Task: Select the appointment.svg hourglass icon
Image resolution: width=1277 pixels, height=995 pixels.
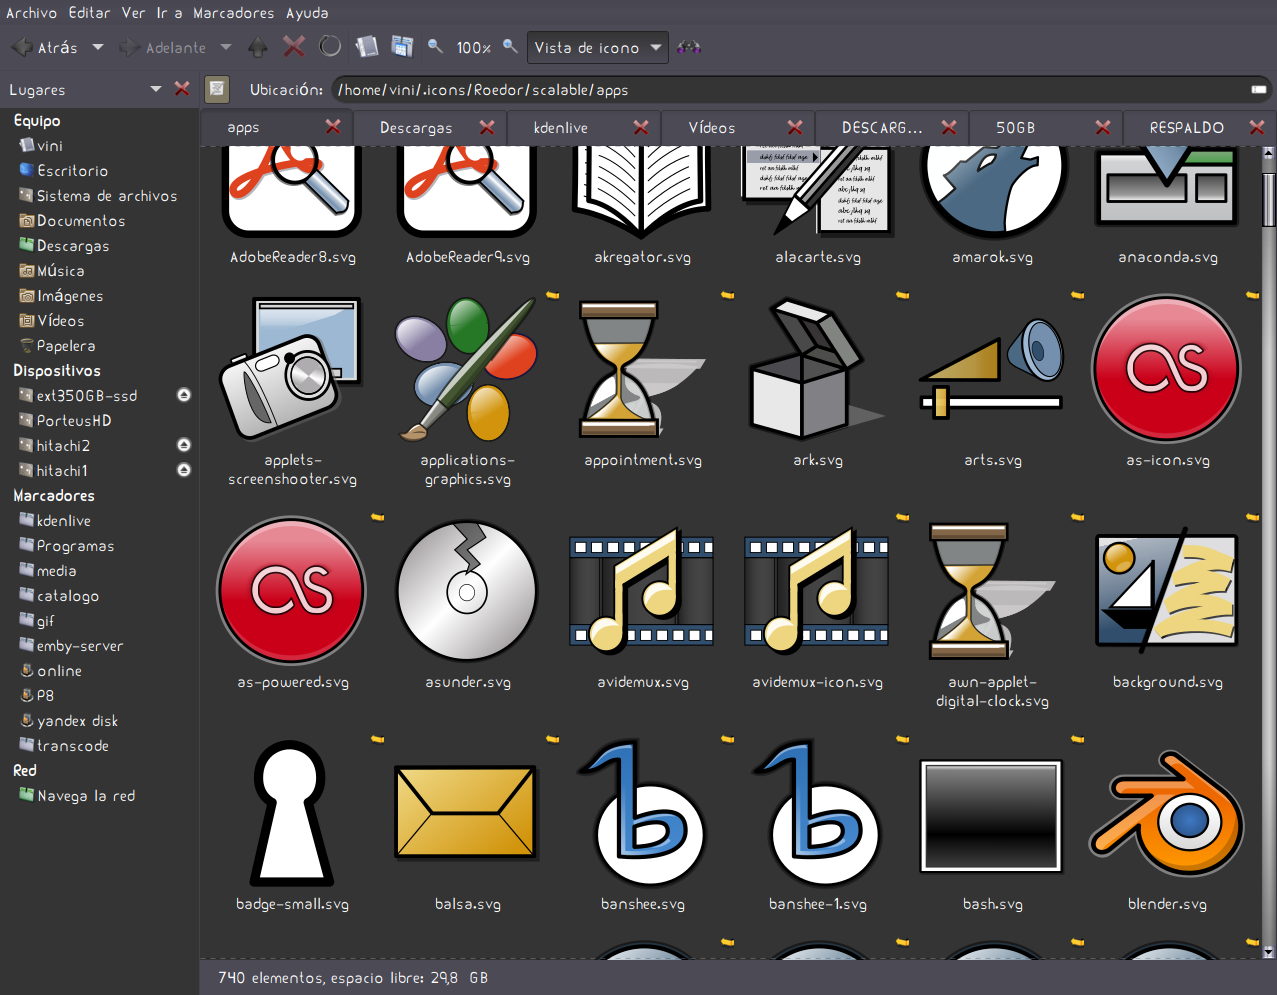Action: 643,370
